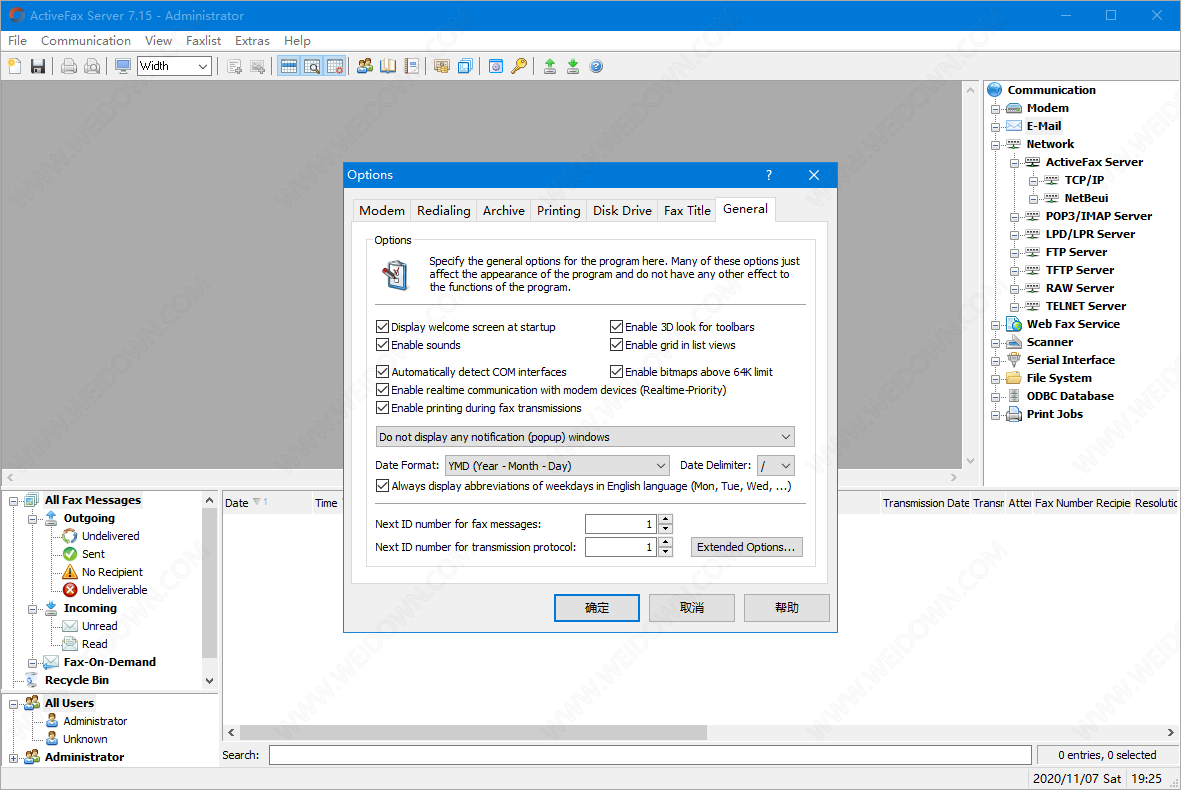Select the Recycle Bin item
Screen dimensions: 1181x790
(76, 680)
